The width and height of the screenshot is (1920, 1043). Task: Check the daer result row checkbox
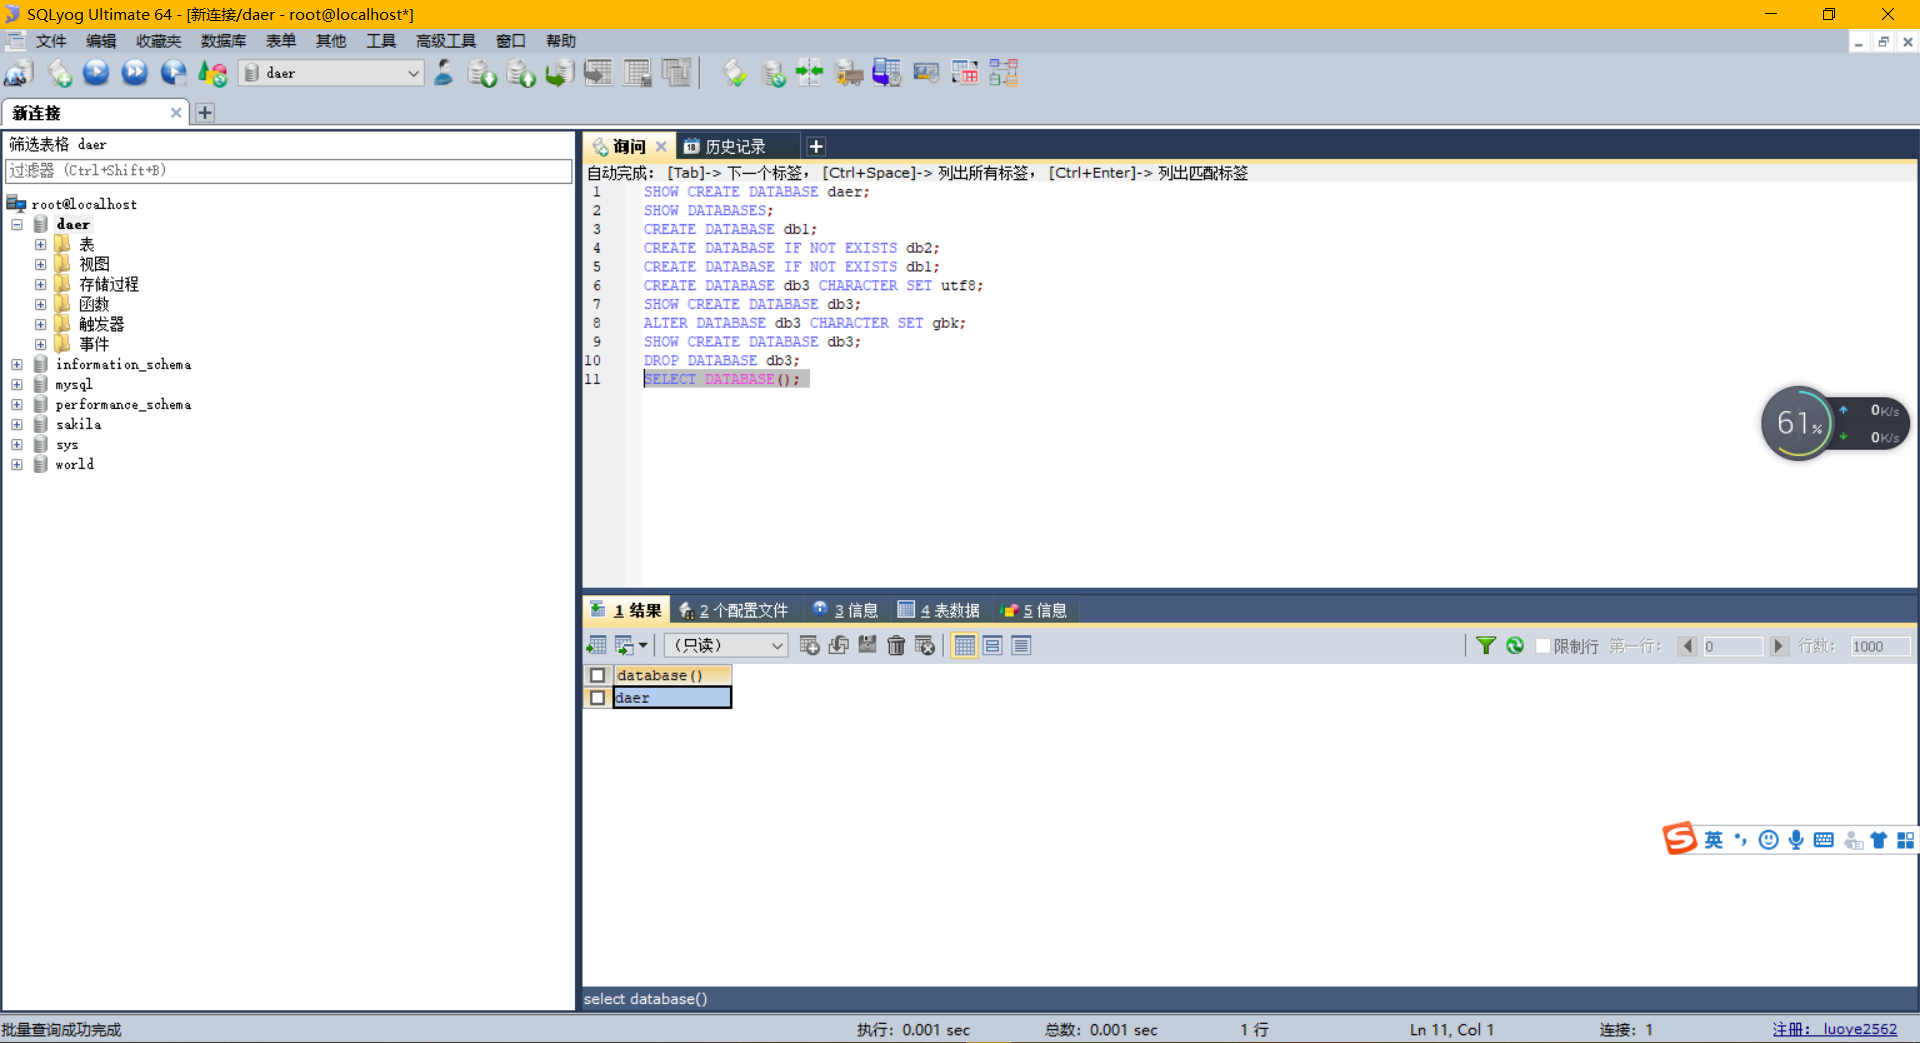(x=598, y=698)
